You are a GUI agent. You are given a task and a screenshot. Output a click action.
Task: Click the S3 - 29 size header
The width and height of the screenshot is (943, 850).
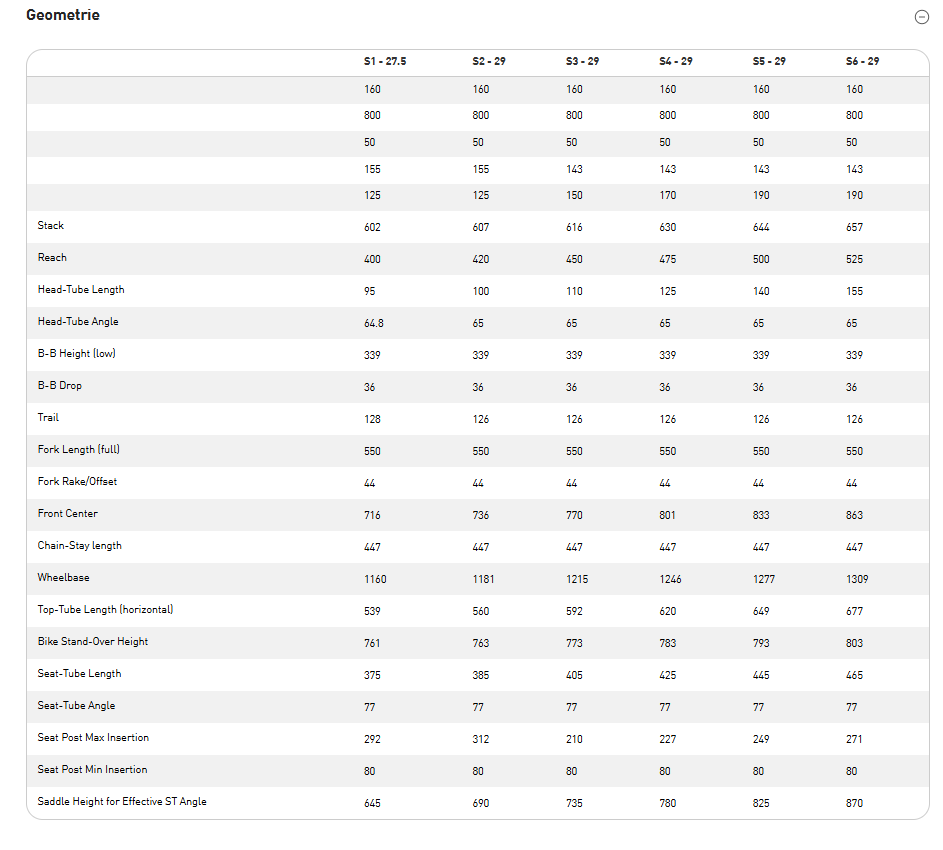582,62
